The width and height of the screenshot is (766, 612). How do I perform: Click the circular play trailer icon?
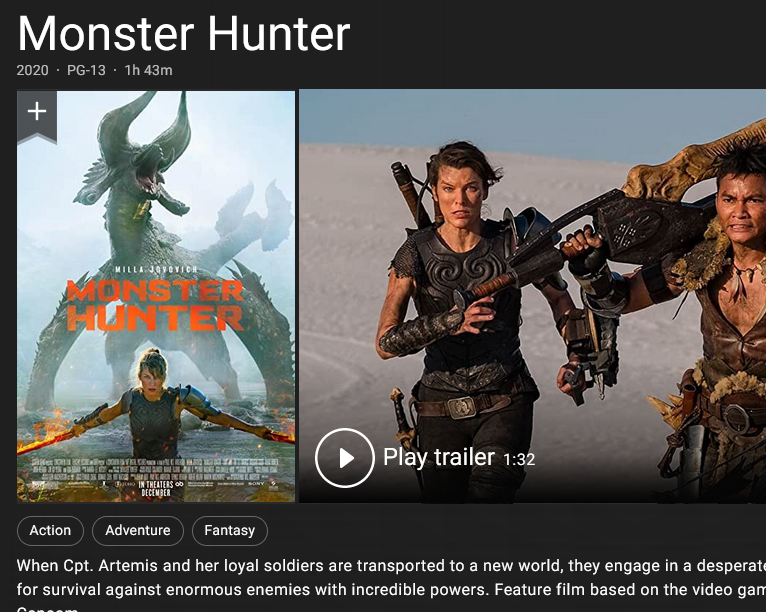(x=345, y=458)
